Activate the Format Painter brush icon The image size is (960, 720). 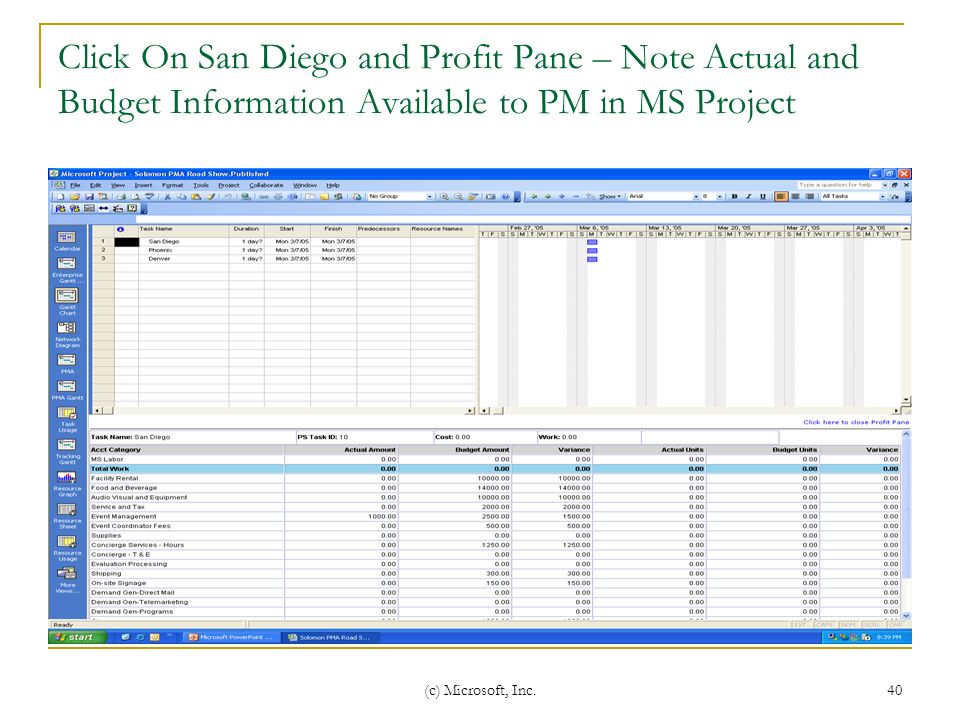coord(211,197)
